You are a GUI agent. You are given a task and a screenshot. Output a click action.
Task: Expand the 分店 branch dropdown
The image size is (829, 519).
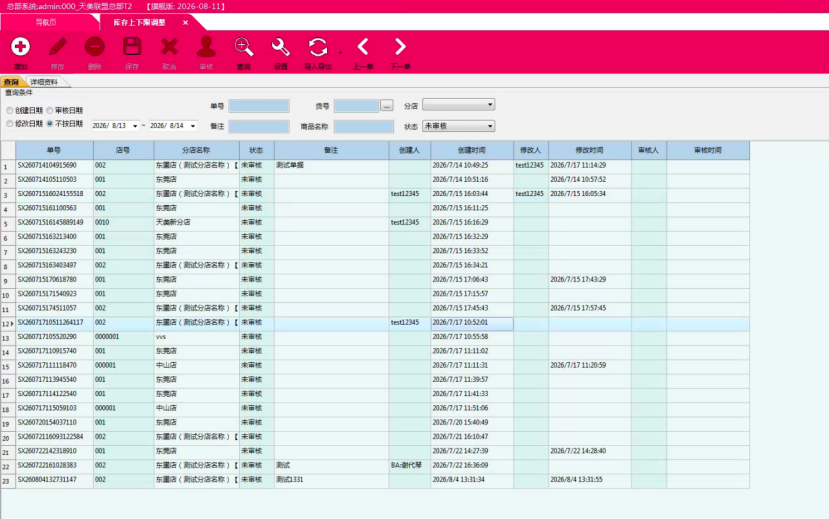pos(490,105)
